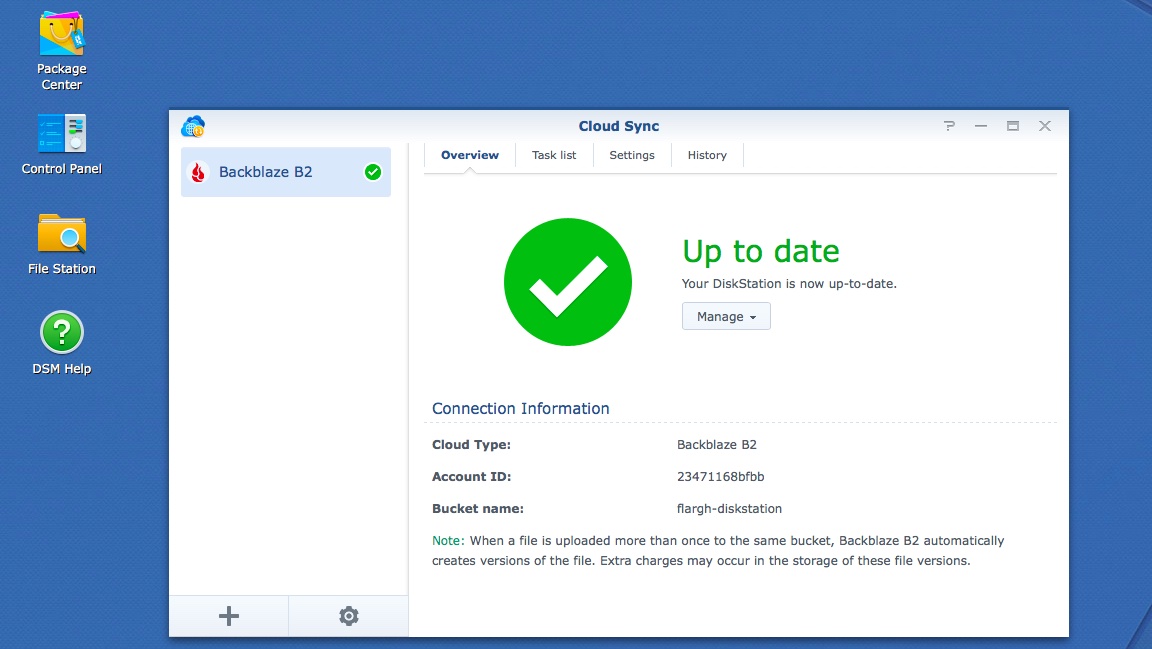
Task: Open the History tab
Action: click(707, 155)
